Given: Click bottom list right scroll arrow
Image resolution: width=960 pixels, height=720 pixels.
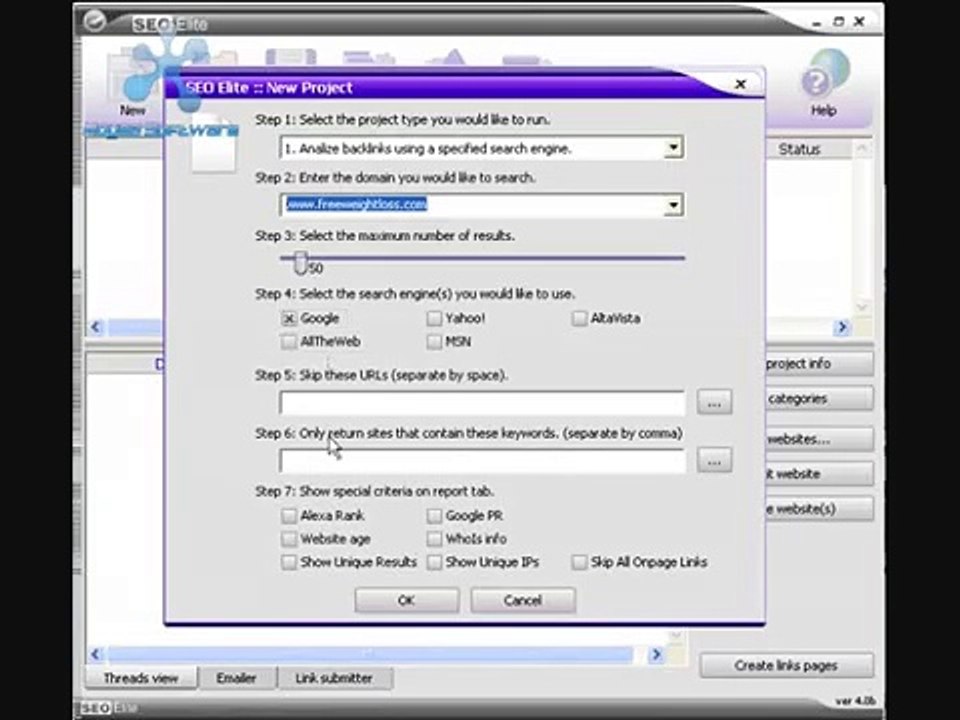Looking at the screenshot, I should (x=656, y=654).
